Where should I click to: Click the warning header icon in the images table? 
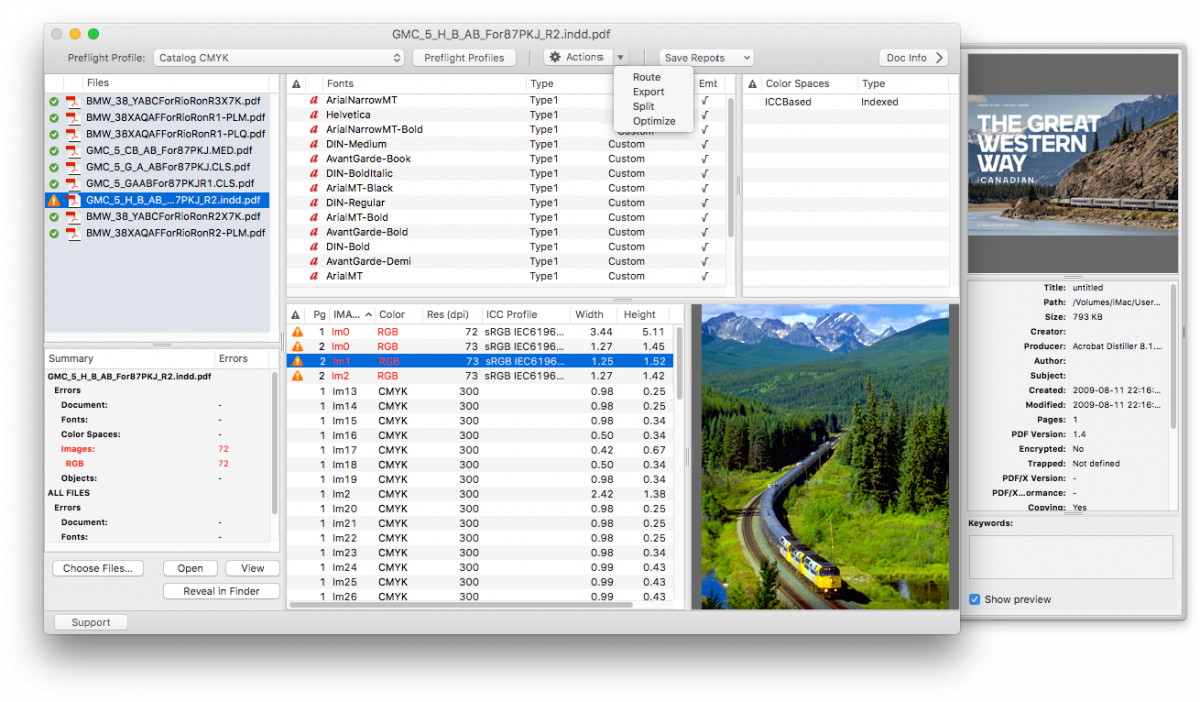pos(295,313)
